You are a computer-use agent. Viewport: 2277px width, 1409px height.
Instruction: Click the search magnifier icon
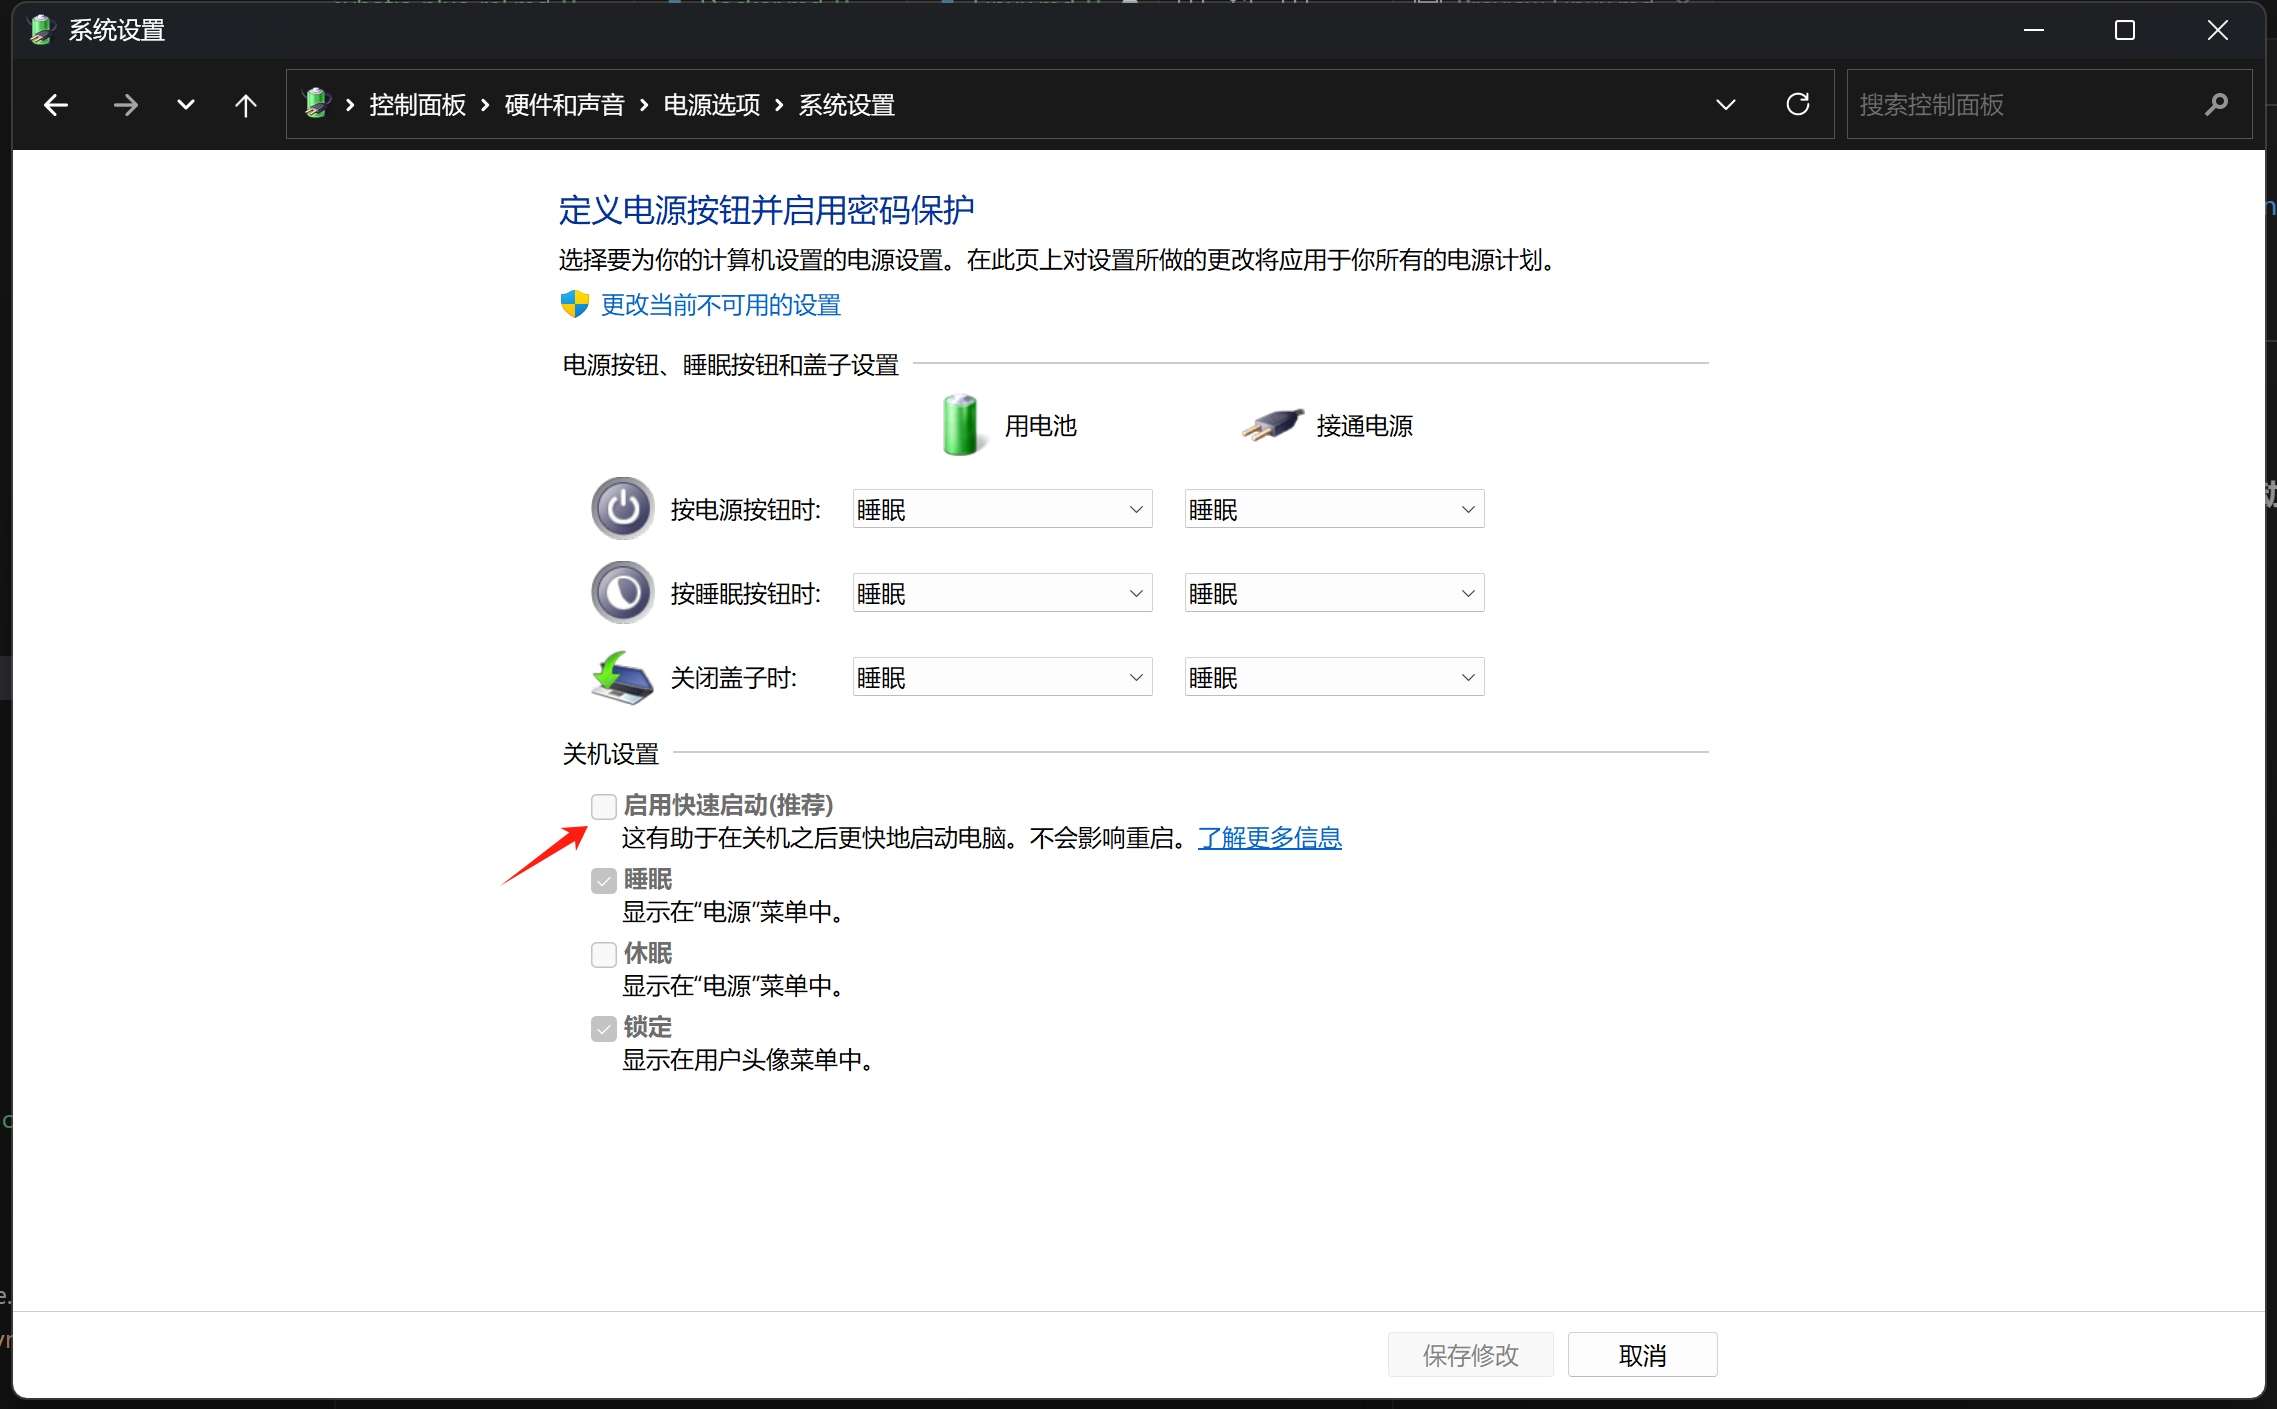(2216, 104)
